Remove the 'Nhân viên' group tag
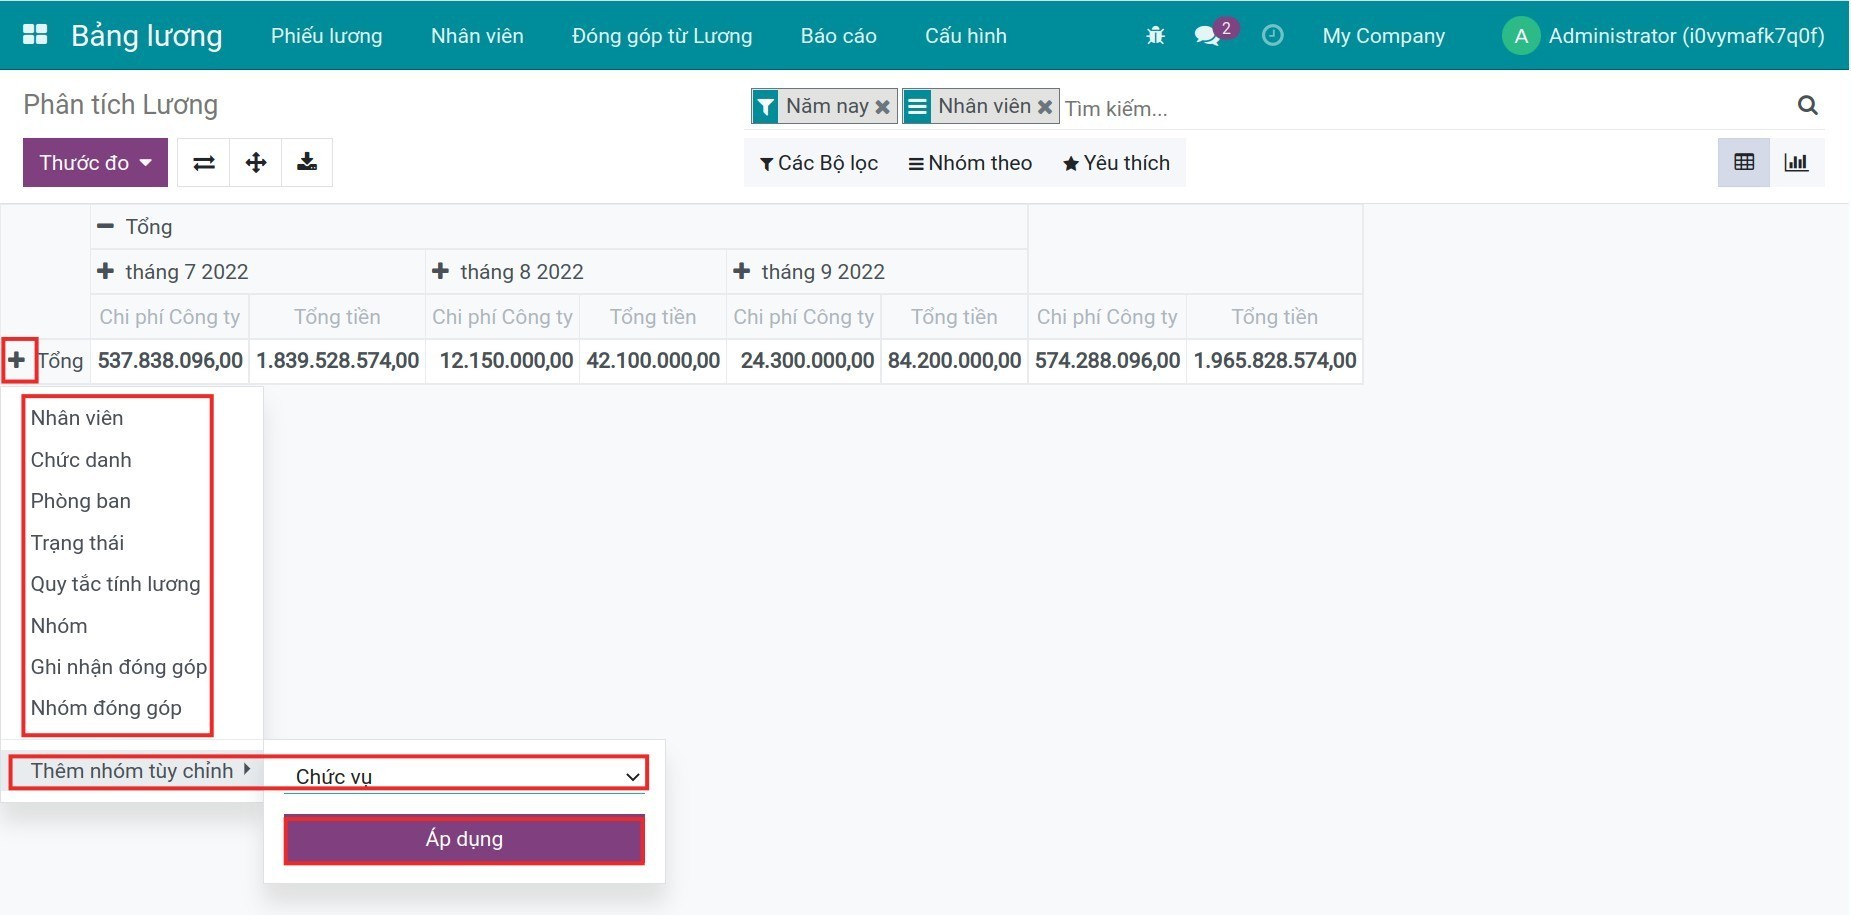Image resolution: width=1851 pixels, height=915 pixels. tap(1044, 107)
